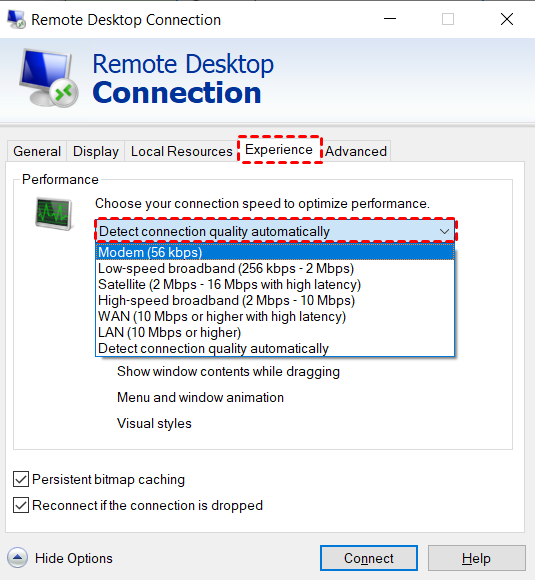The height and width of the screenshot is (580, 535).
Task: Click the Remote Desktop title bar icon
Action: (16, 19)
